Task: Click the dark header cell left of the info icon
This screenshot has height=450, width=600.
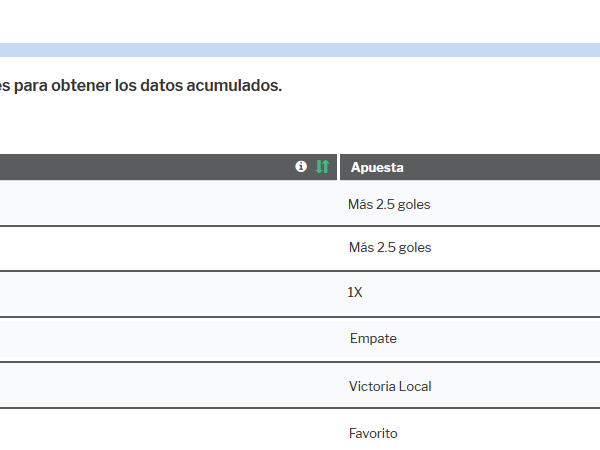Action: [145, 167]
